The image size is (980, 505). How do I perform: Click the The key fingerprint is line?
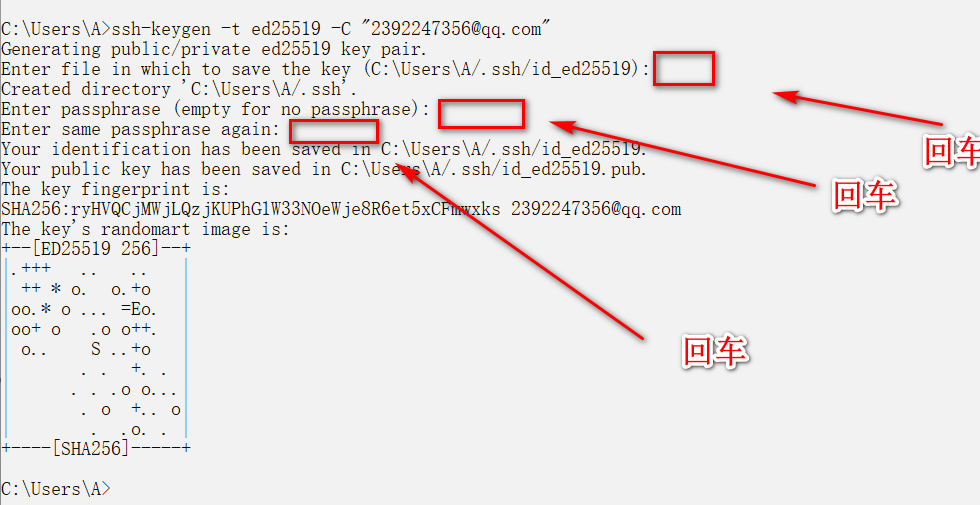click(116, 189)
